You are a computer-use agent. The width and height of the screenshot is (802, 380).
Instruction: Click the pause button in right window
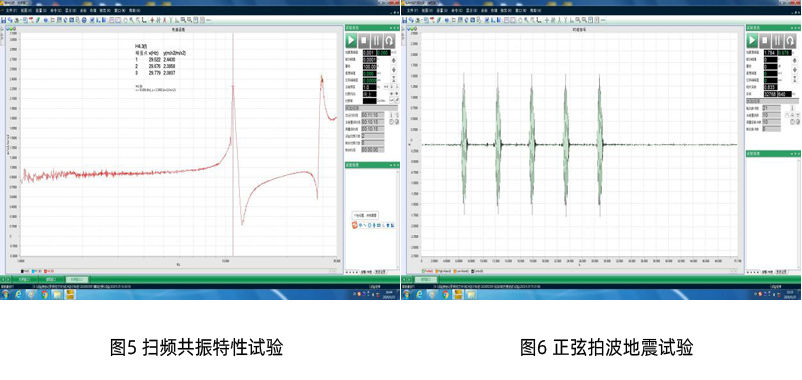tap(777, 40)
